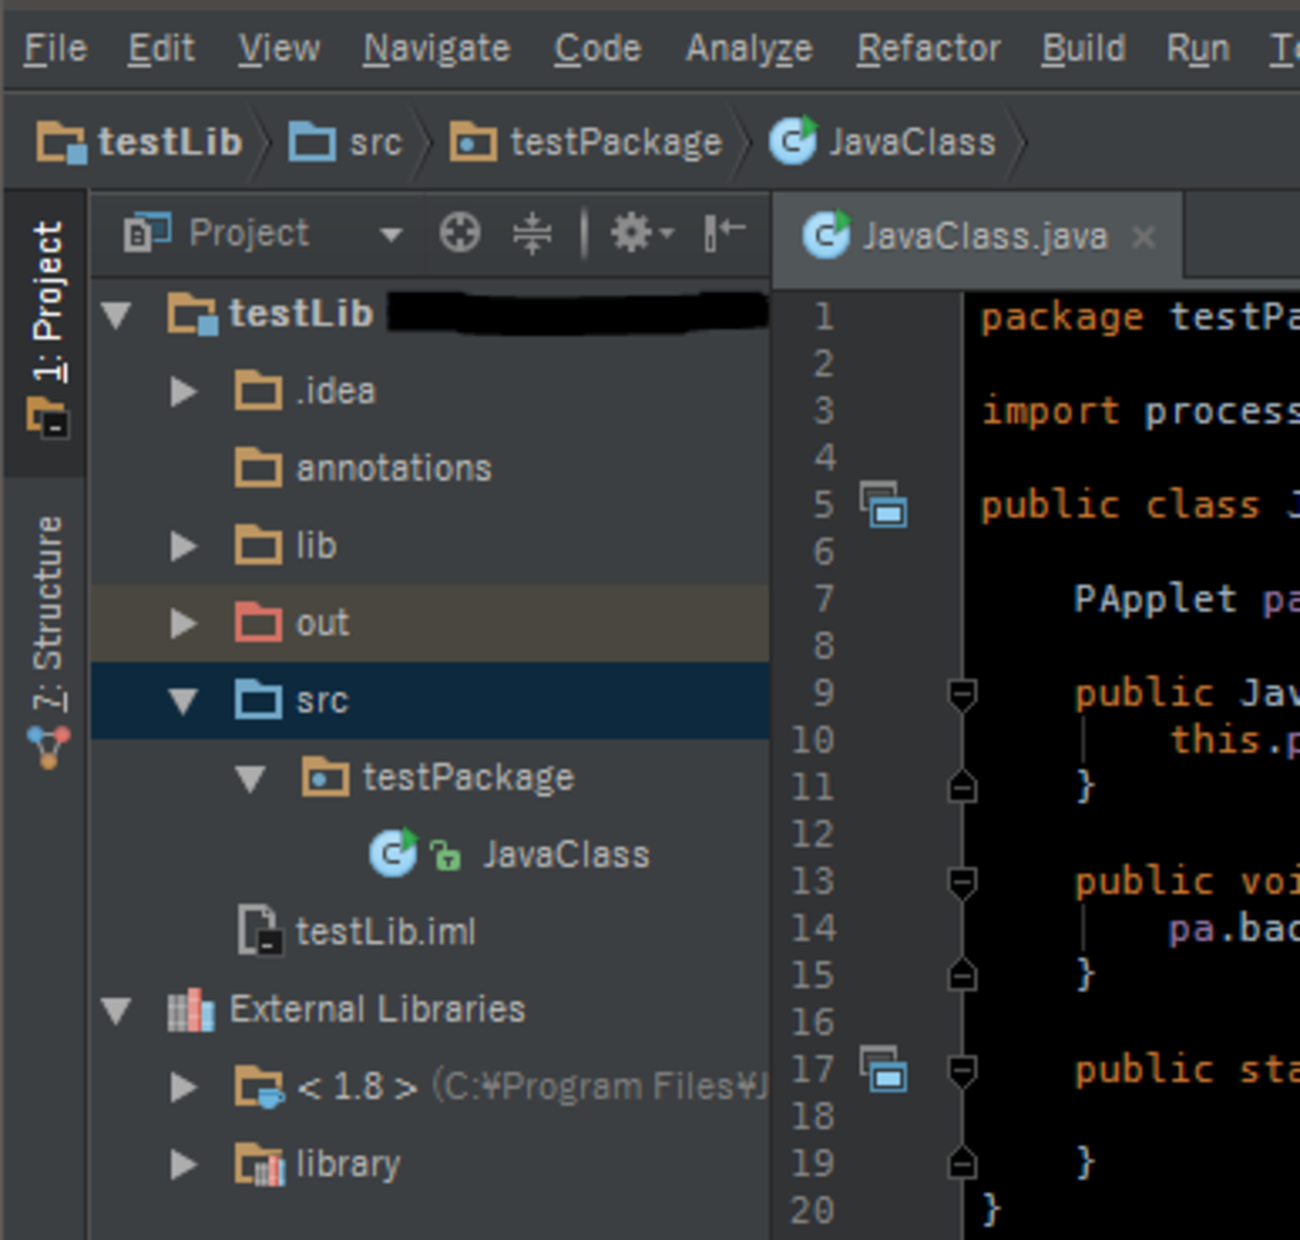This screenshot has height=1240, width=1300.
Task: Click the hide Project panel icon
Action: coord(724,234)
